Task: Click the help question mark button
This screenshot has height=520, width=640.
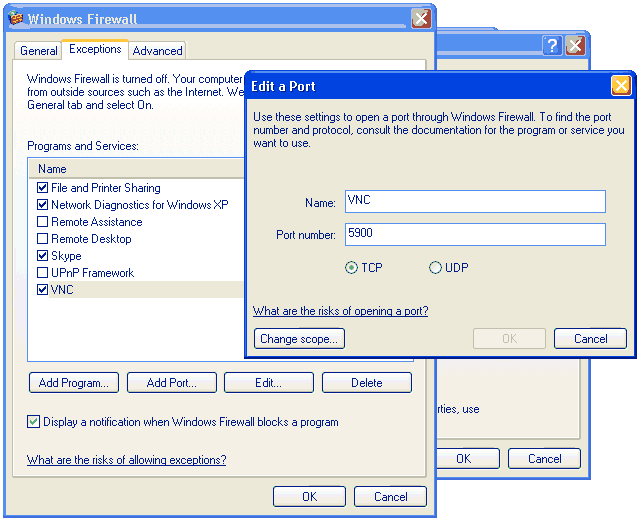Action: tap(551, 46)
